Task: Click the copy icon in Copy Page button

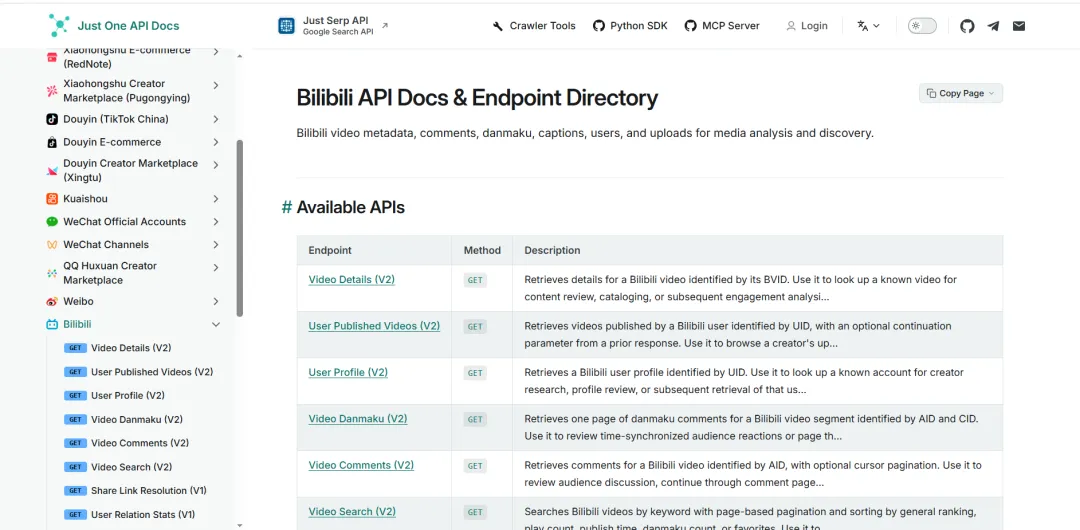Action: click(x=931, y=93)
